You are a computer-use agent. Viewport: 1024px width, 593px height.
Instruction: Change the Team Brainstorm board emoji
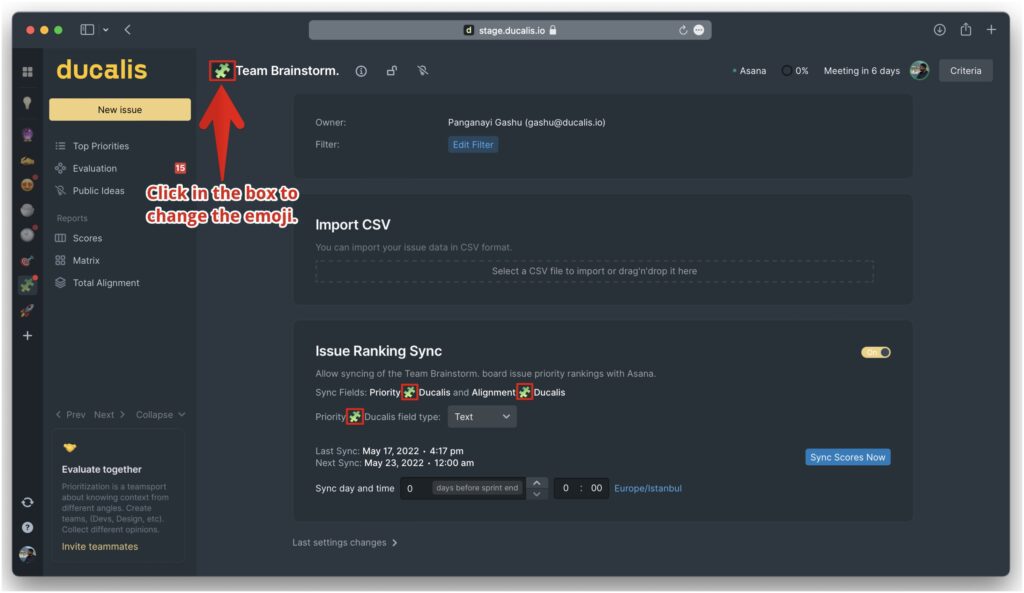(222, 71)
